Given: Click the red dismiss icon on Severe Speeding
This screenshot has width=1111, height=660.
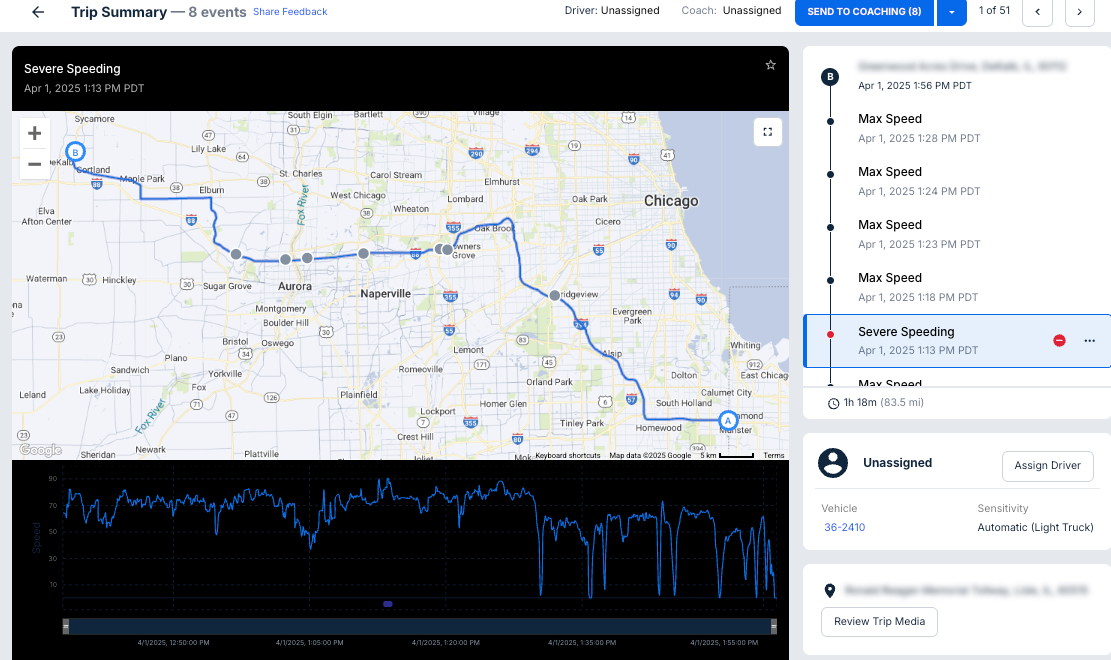Looking at the screenshot, I should [x=1059, y=341].
